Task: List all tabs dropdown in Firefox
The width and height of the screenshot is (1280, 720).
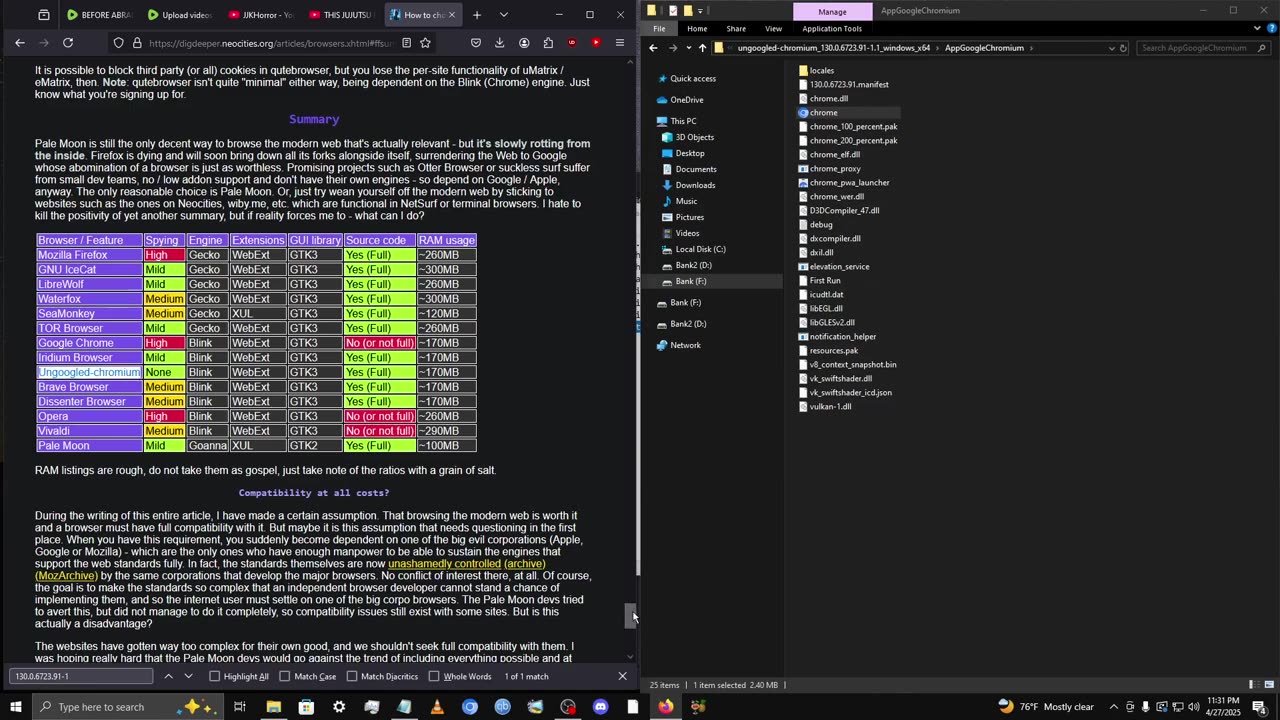Action: point(503,15)
